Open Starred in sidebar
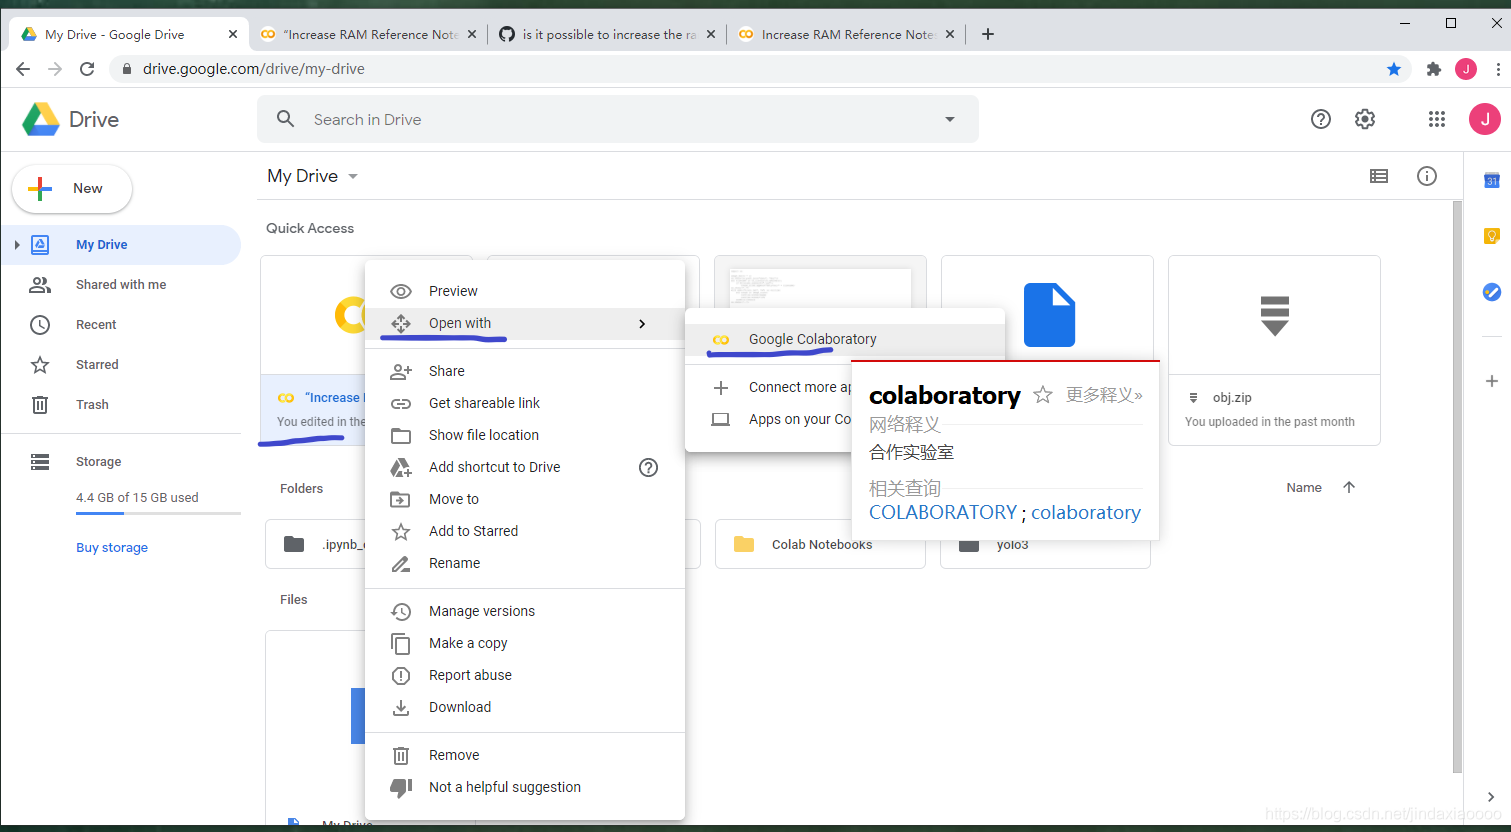1511x832 pixels. point(121,365)
